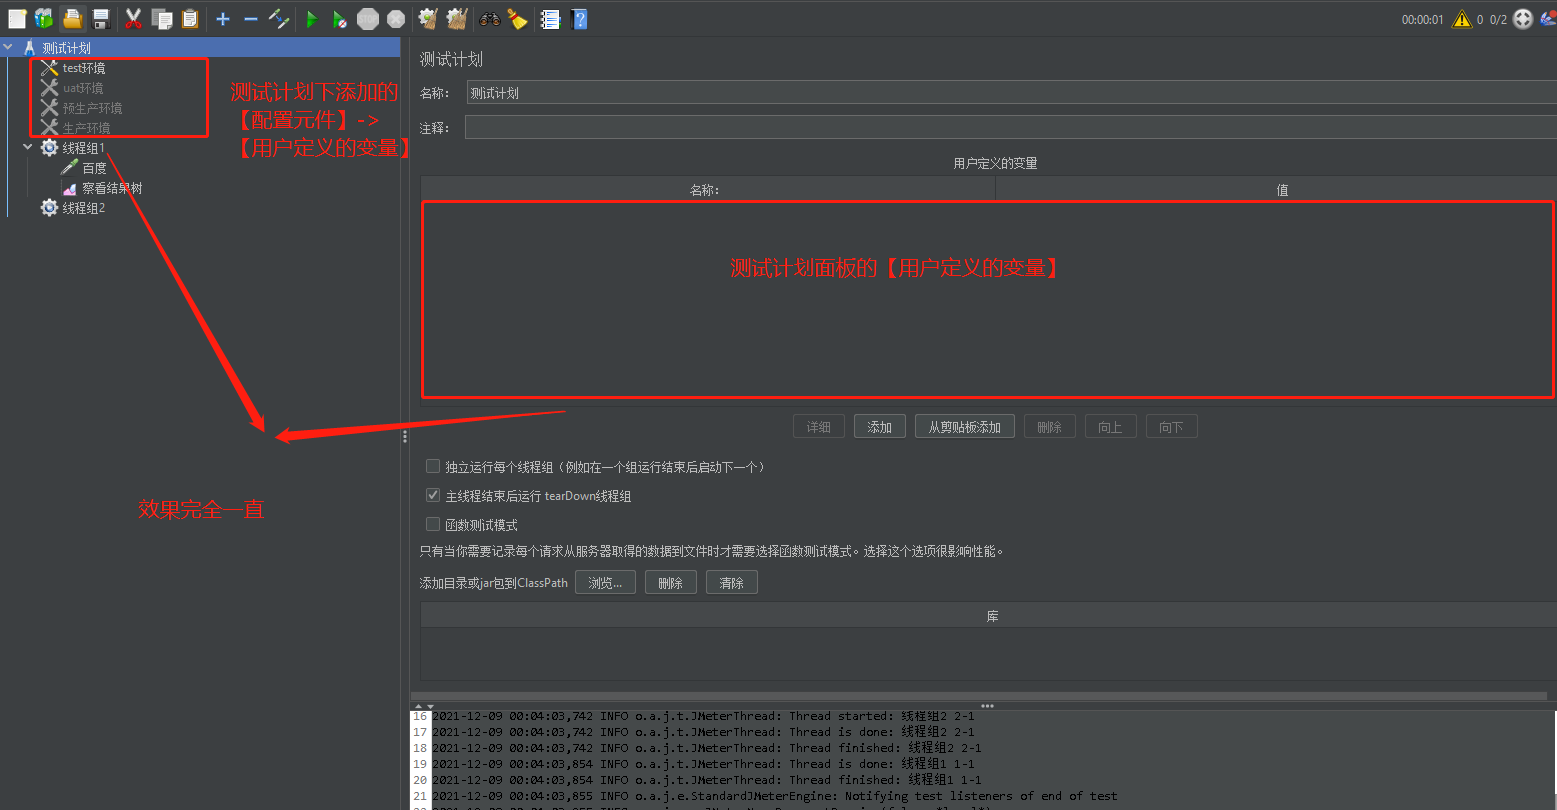The height and width of the screenshot is (810, 1557).
Task: Uncheck the run tearDown thread groups option
Action: point(433,496)
